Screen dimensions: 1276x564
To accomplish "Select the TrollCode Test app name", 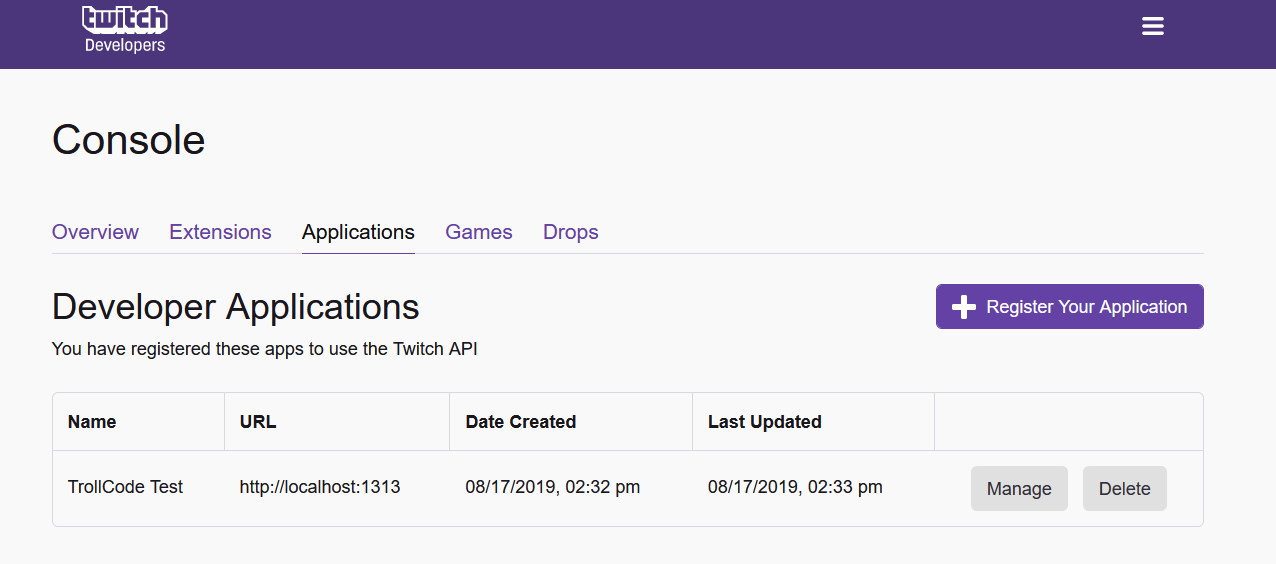I will (x=125, y=487).
